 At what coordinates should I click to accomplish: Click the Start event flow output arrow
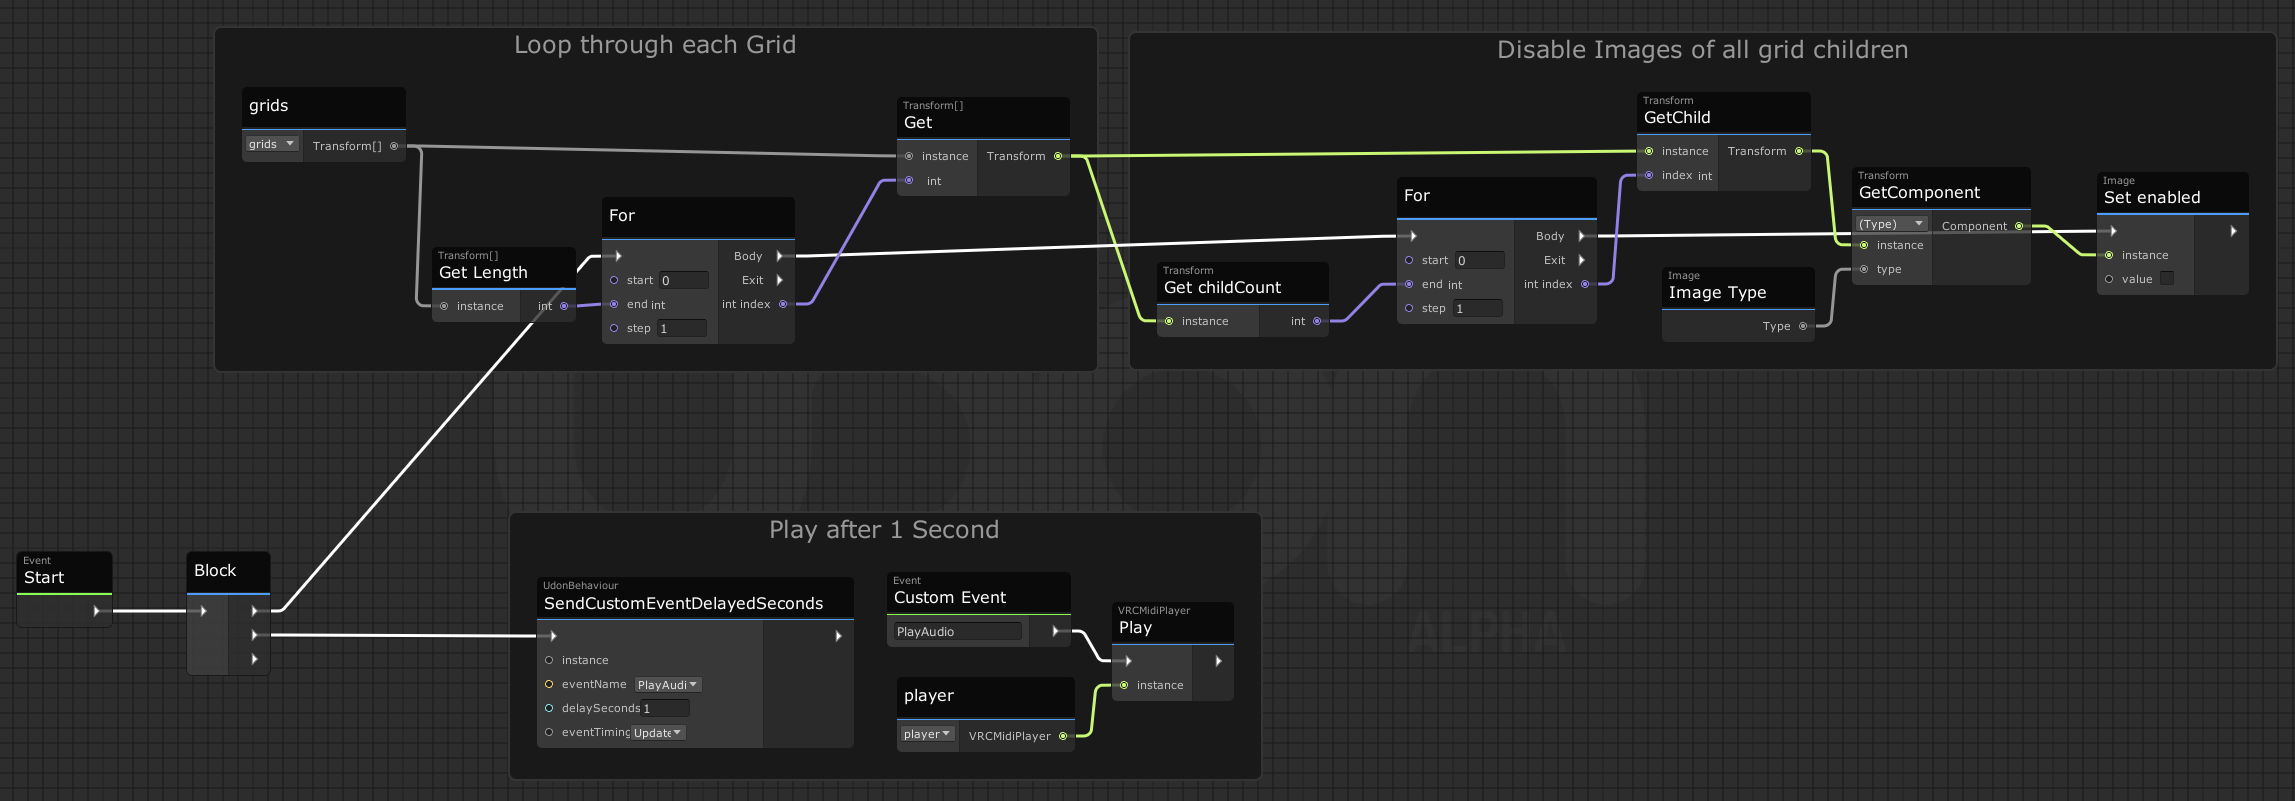coord(96,611)
